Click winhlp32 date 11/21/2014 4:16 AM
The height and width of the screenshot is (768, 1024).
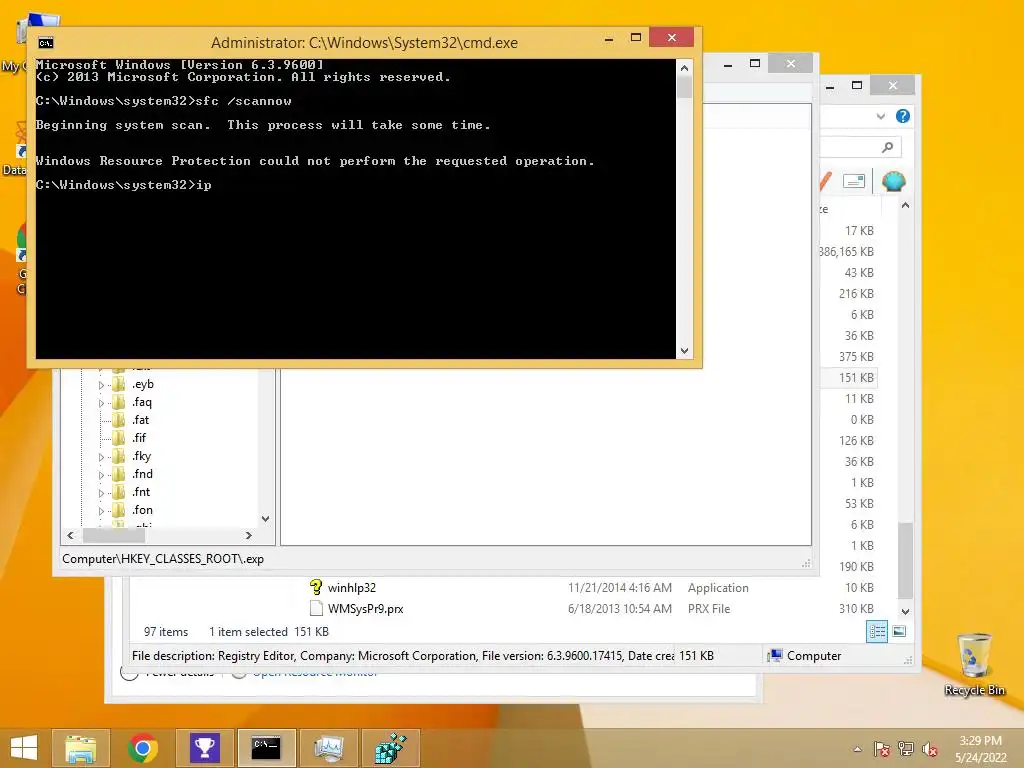point(620,588)
